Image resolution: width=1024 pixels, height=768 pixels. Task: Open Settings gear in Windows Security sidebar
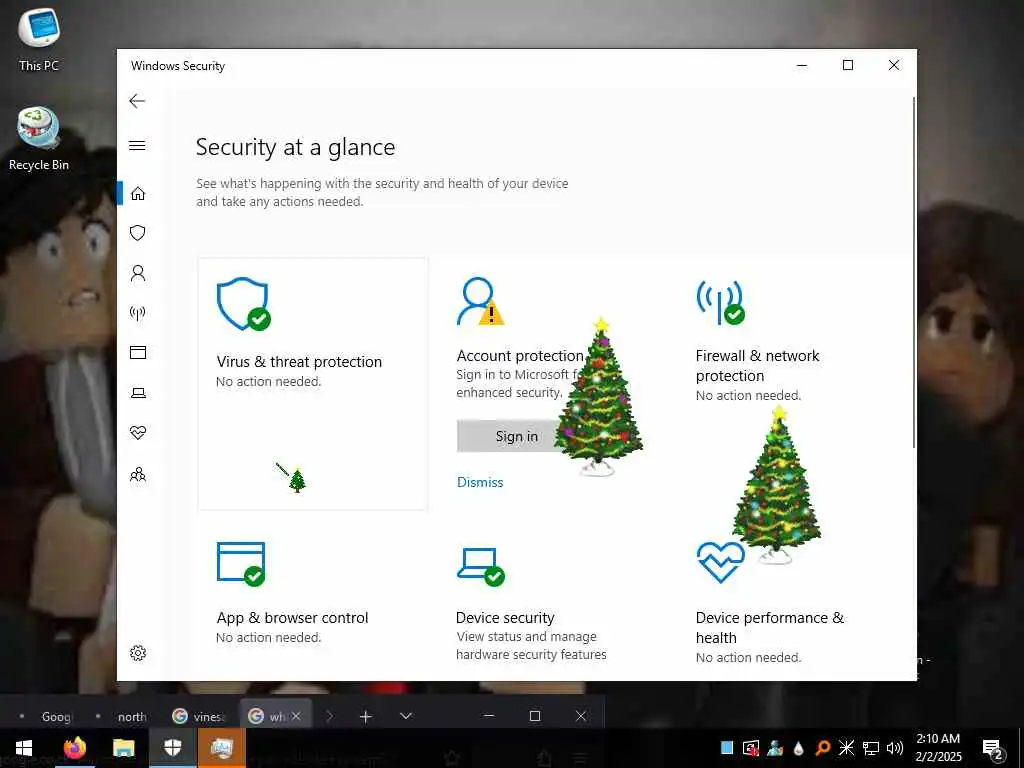pyautogui.click(x=138, y=653)
